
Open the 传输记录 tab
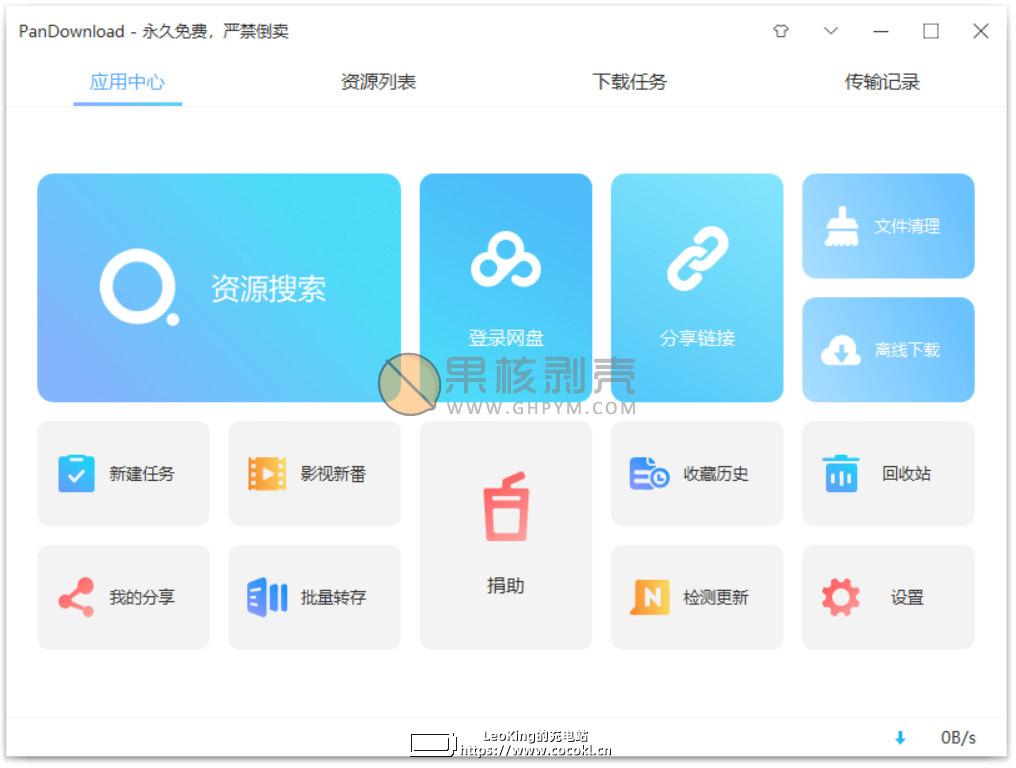pos(882,82)
